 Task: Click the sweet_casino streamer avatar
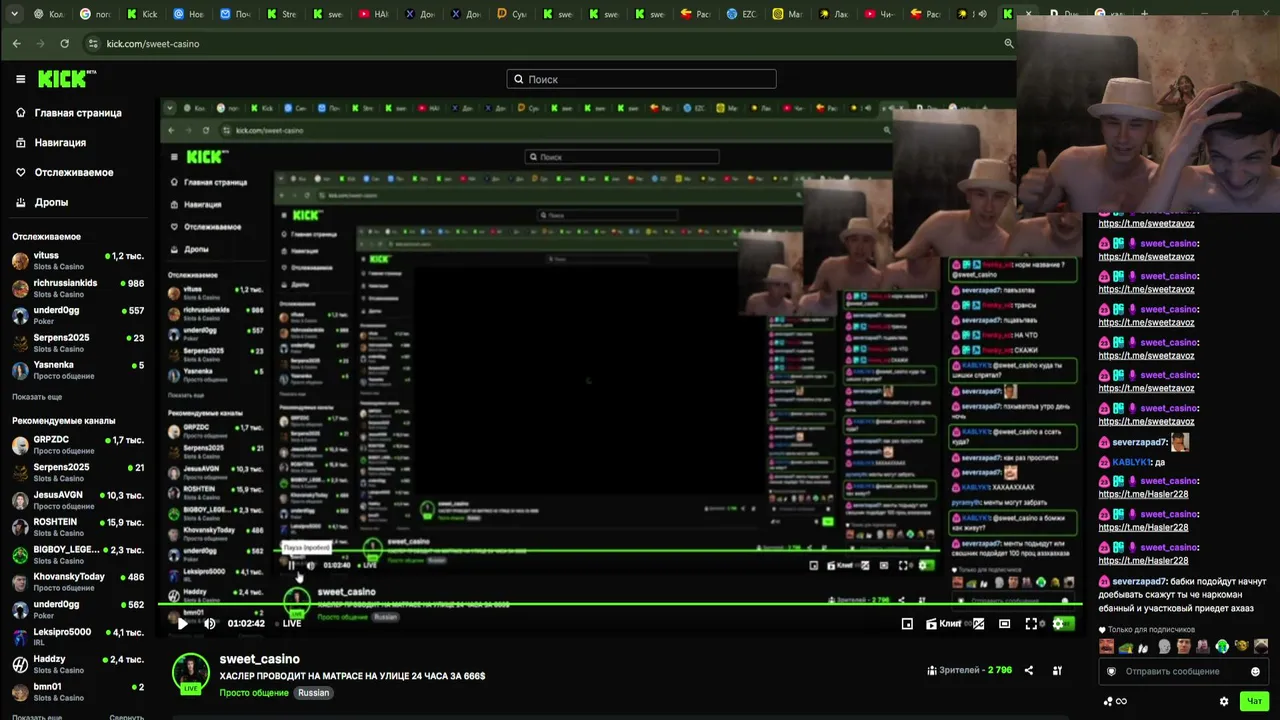tap(190, 672)
